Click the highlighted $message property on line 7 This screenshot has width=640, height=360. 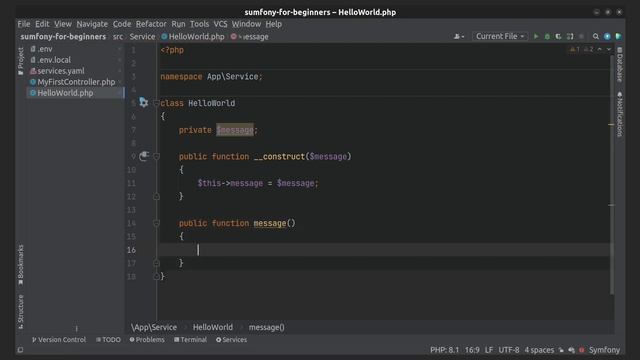click(x=235, y=130)
